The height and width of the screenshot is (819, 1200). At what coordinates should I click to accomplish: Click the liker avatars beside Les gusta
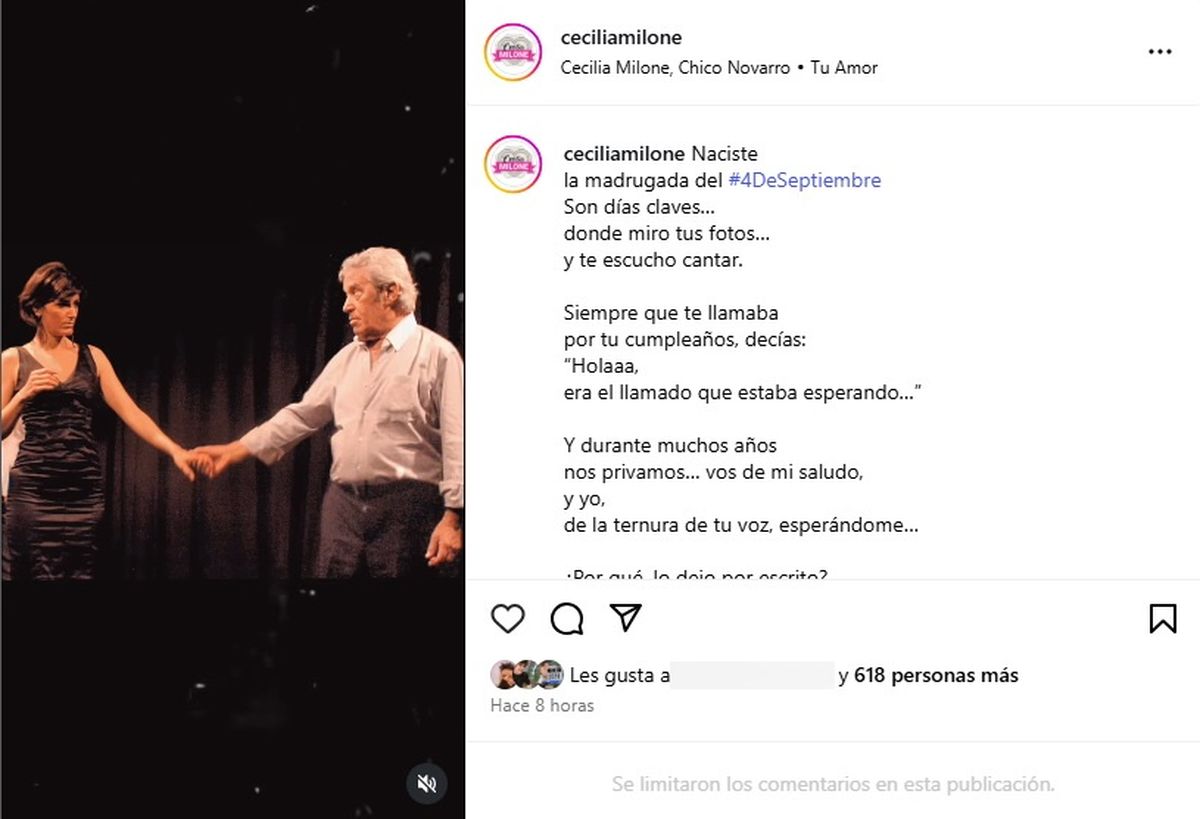coord(527,675)
